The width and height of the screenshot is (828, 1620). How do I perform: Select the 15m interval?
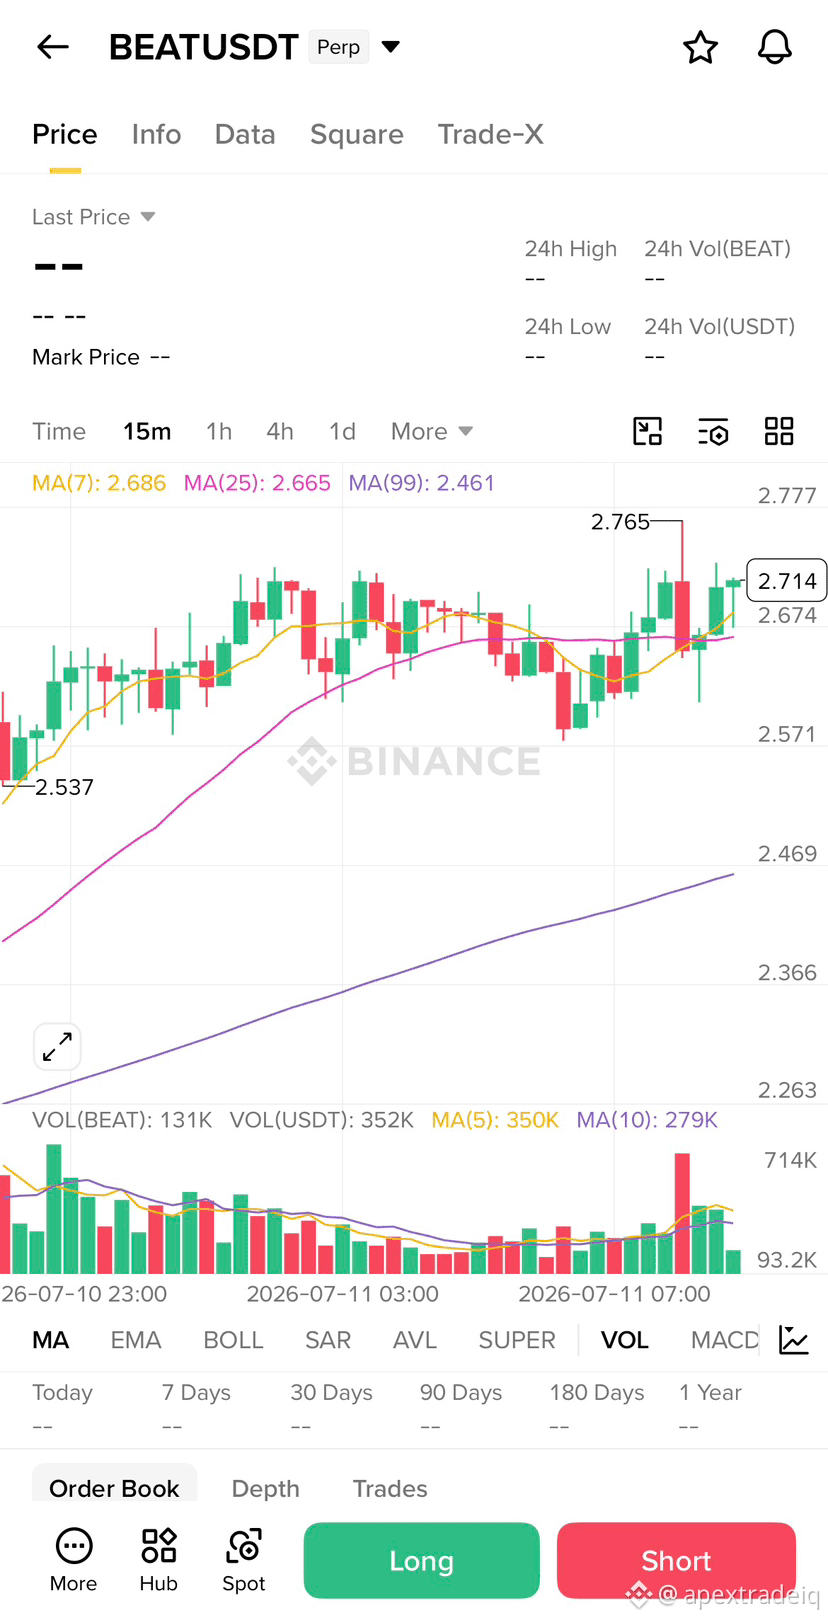147,431
